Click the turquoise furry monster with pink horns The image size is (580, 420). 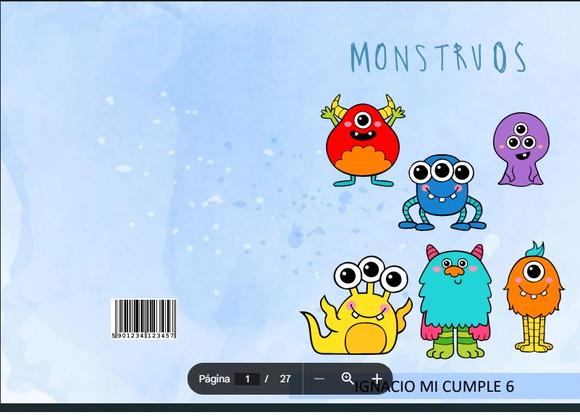pos(455,301)
